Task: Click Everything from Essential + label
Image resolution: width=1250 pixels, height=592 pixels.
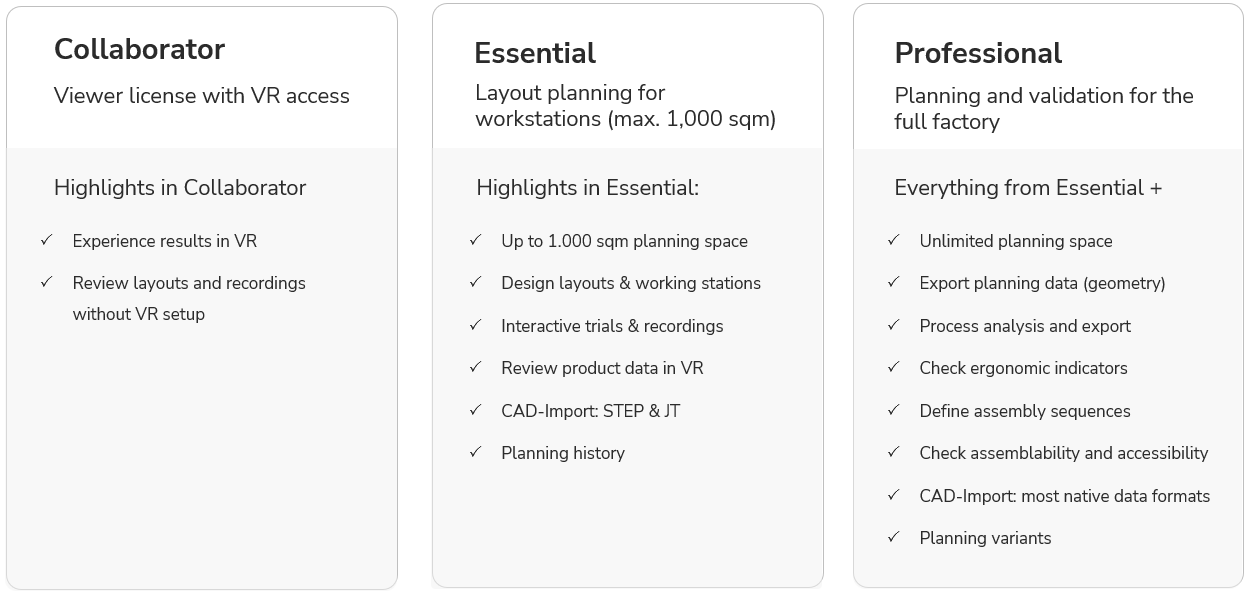Action: tap(1028, 188)
